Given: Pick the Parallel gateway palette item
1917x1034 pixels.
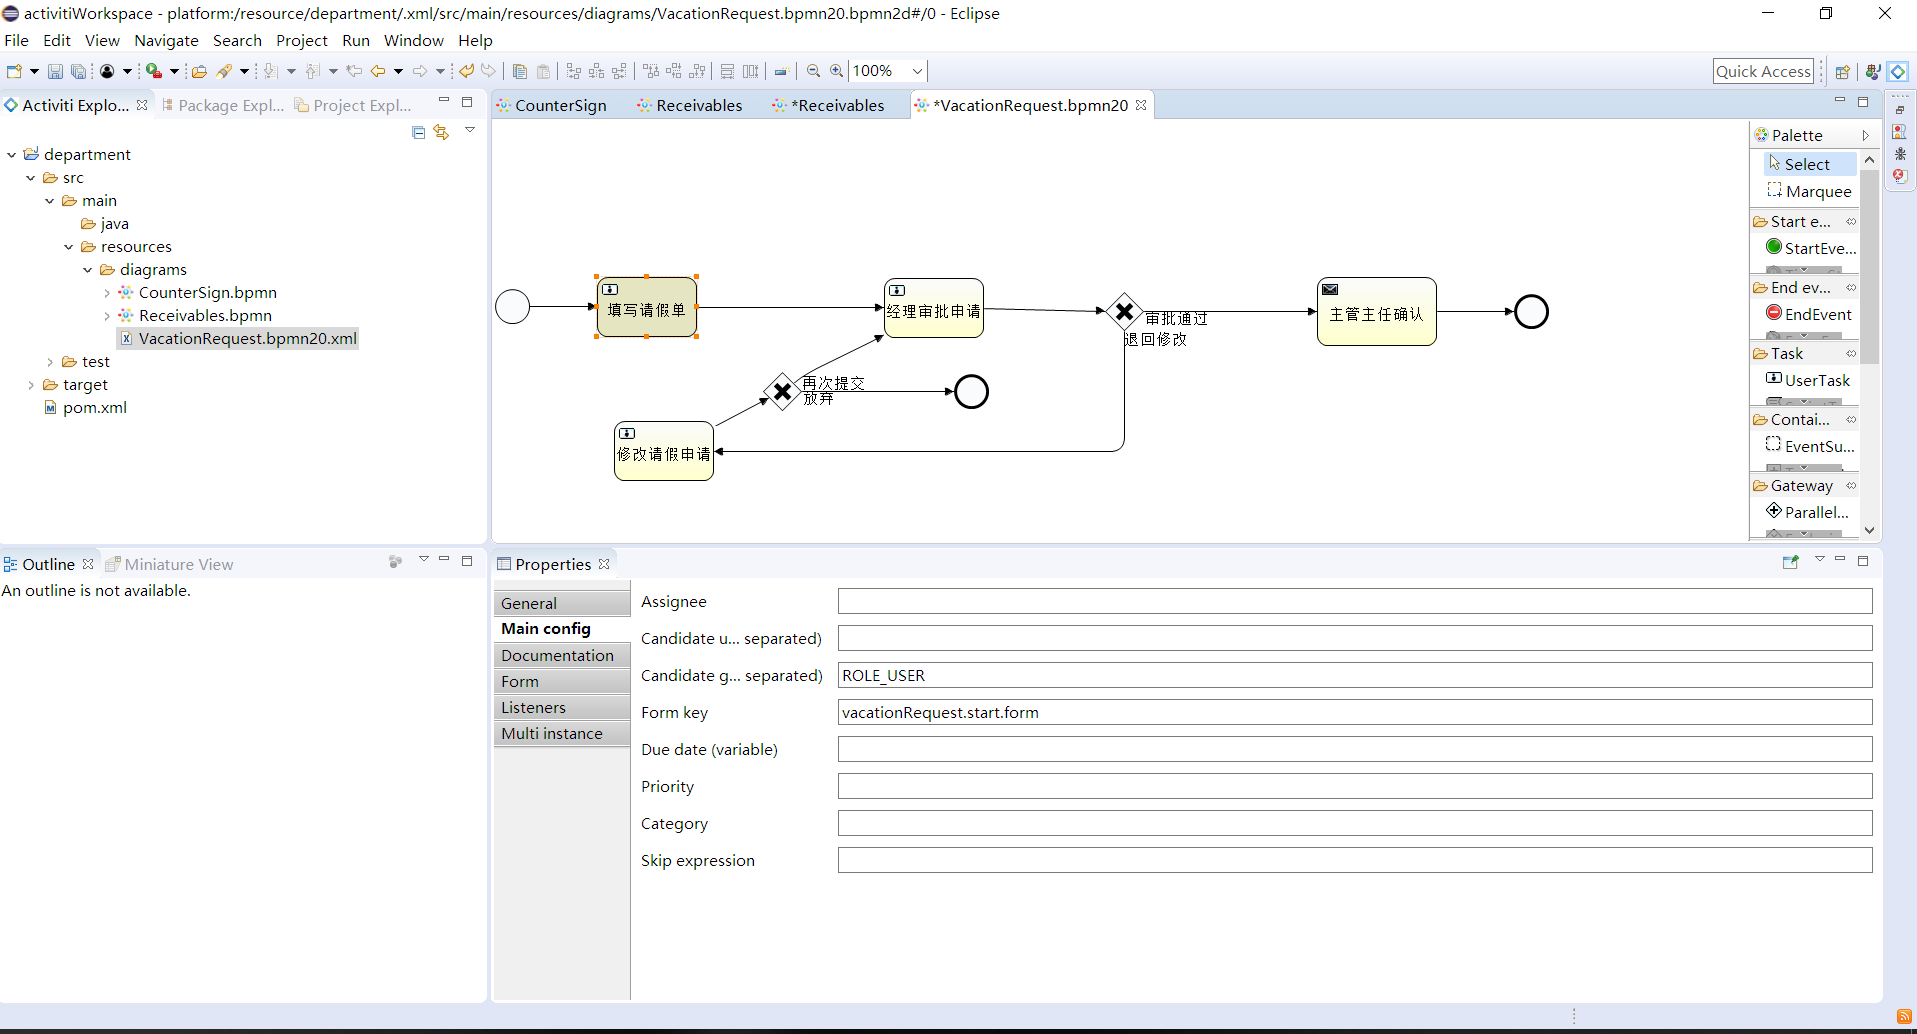Looking at the screenshot, I should 1808,512.
